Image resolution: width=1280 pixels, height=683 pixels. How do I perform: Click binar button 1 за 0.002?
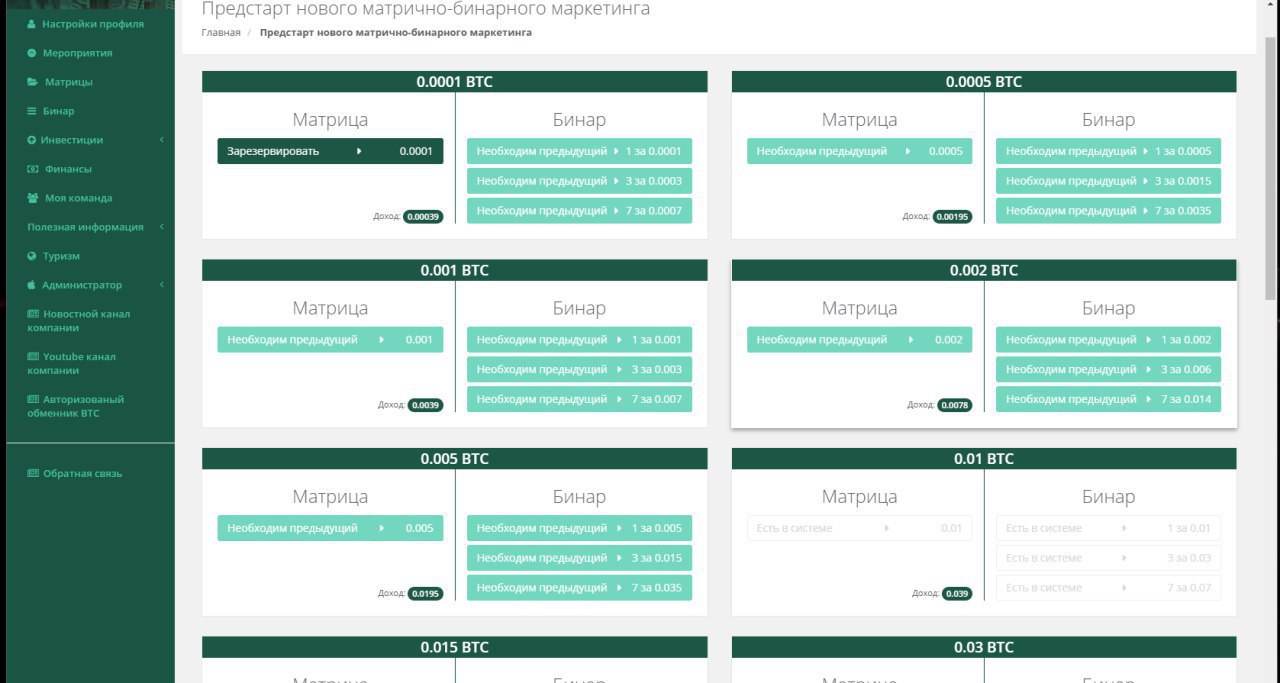point(1108,340)
